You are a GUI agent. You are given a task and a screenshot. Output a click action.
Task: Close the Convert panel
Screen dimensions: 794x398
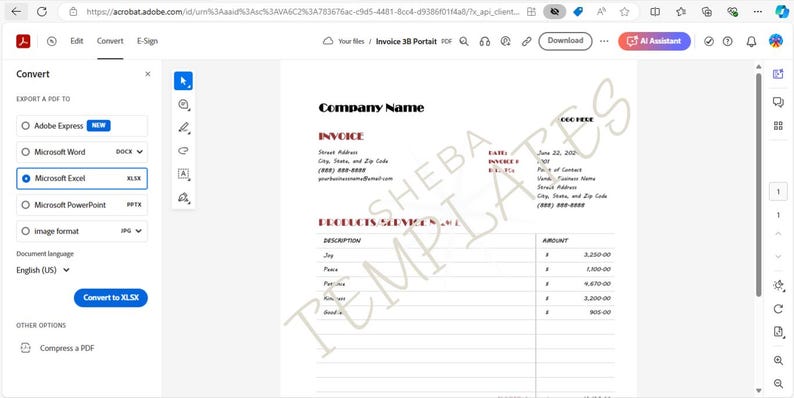point(148,74)
